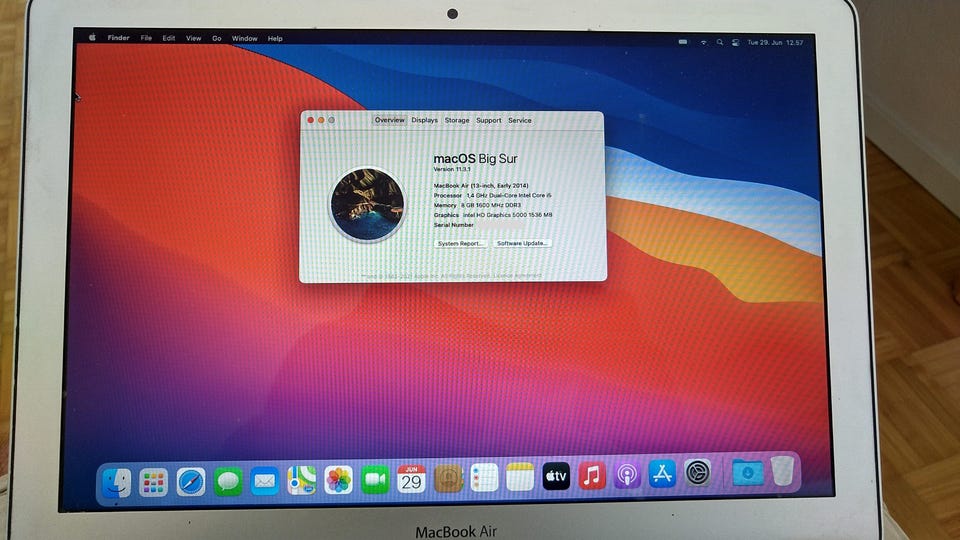Click the Software Update button
The height and width of the screenshot is (540, 960).
522,243
